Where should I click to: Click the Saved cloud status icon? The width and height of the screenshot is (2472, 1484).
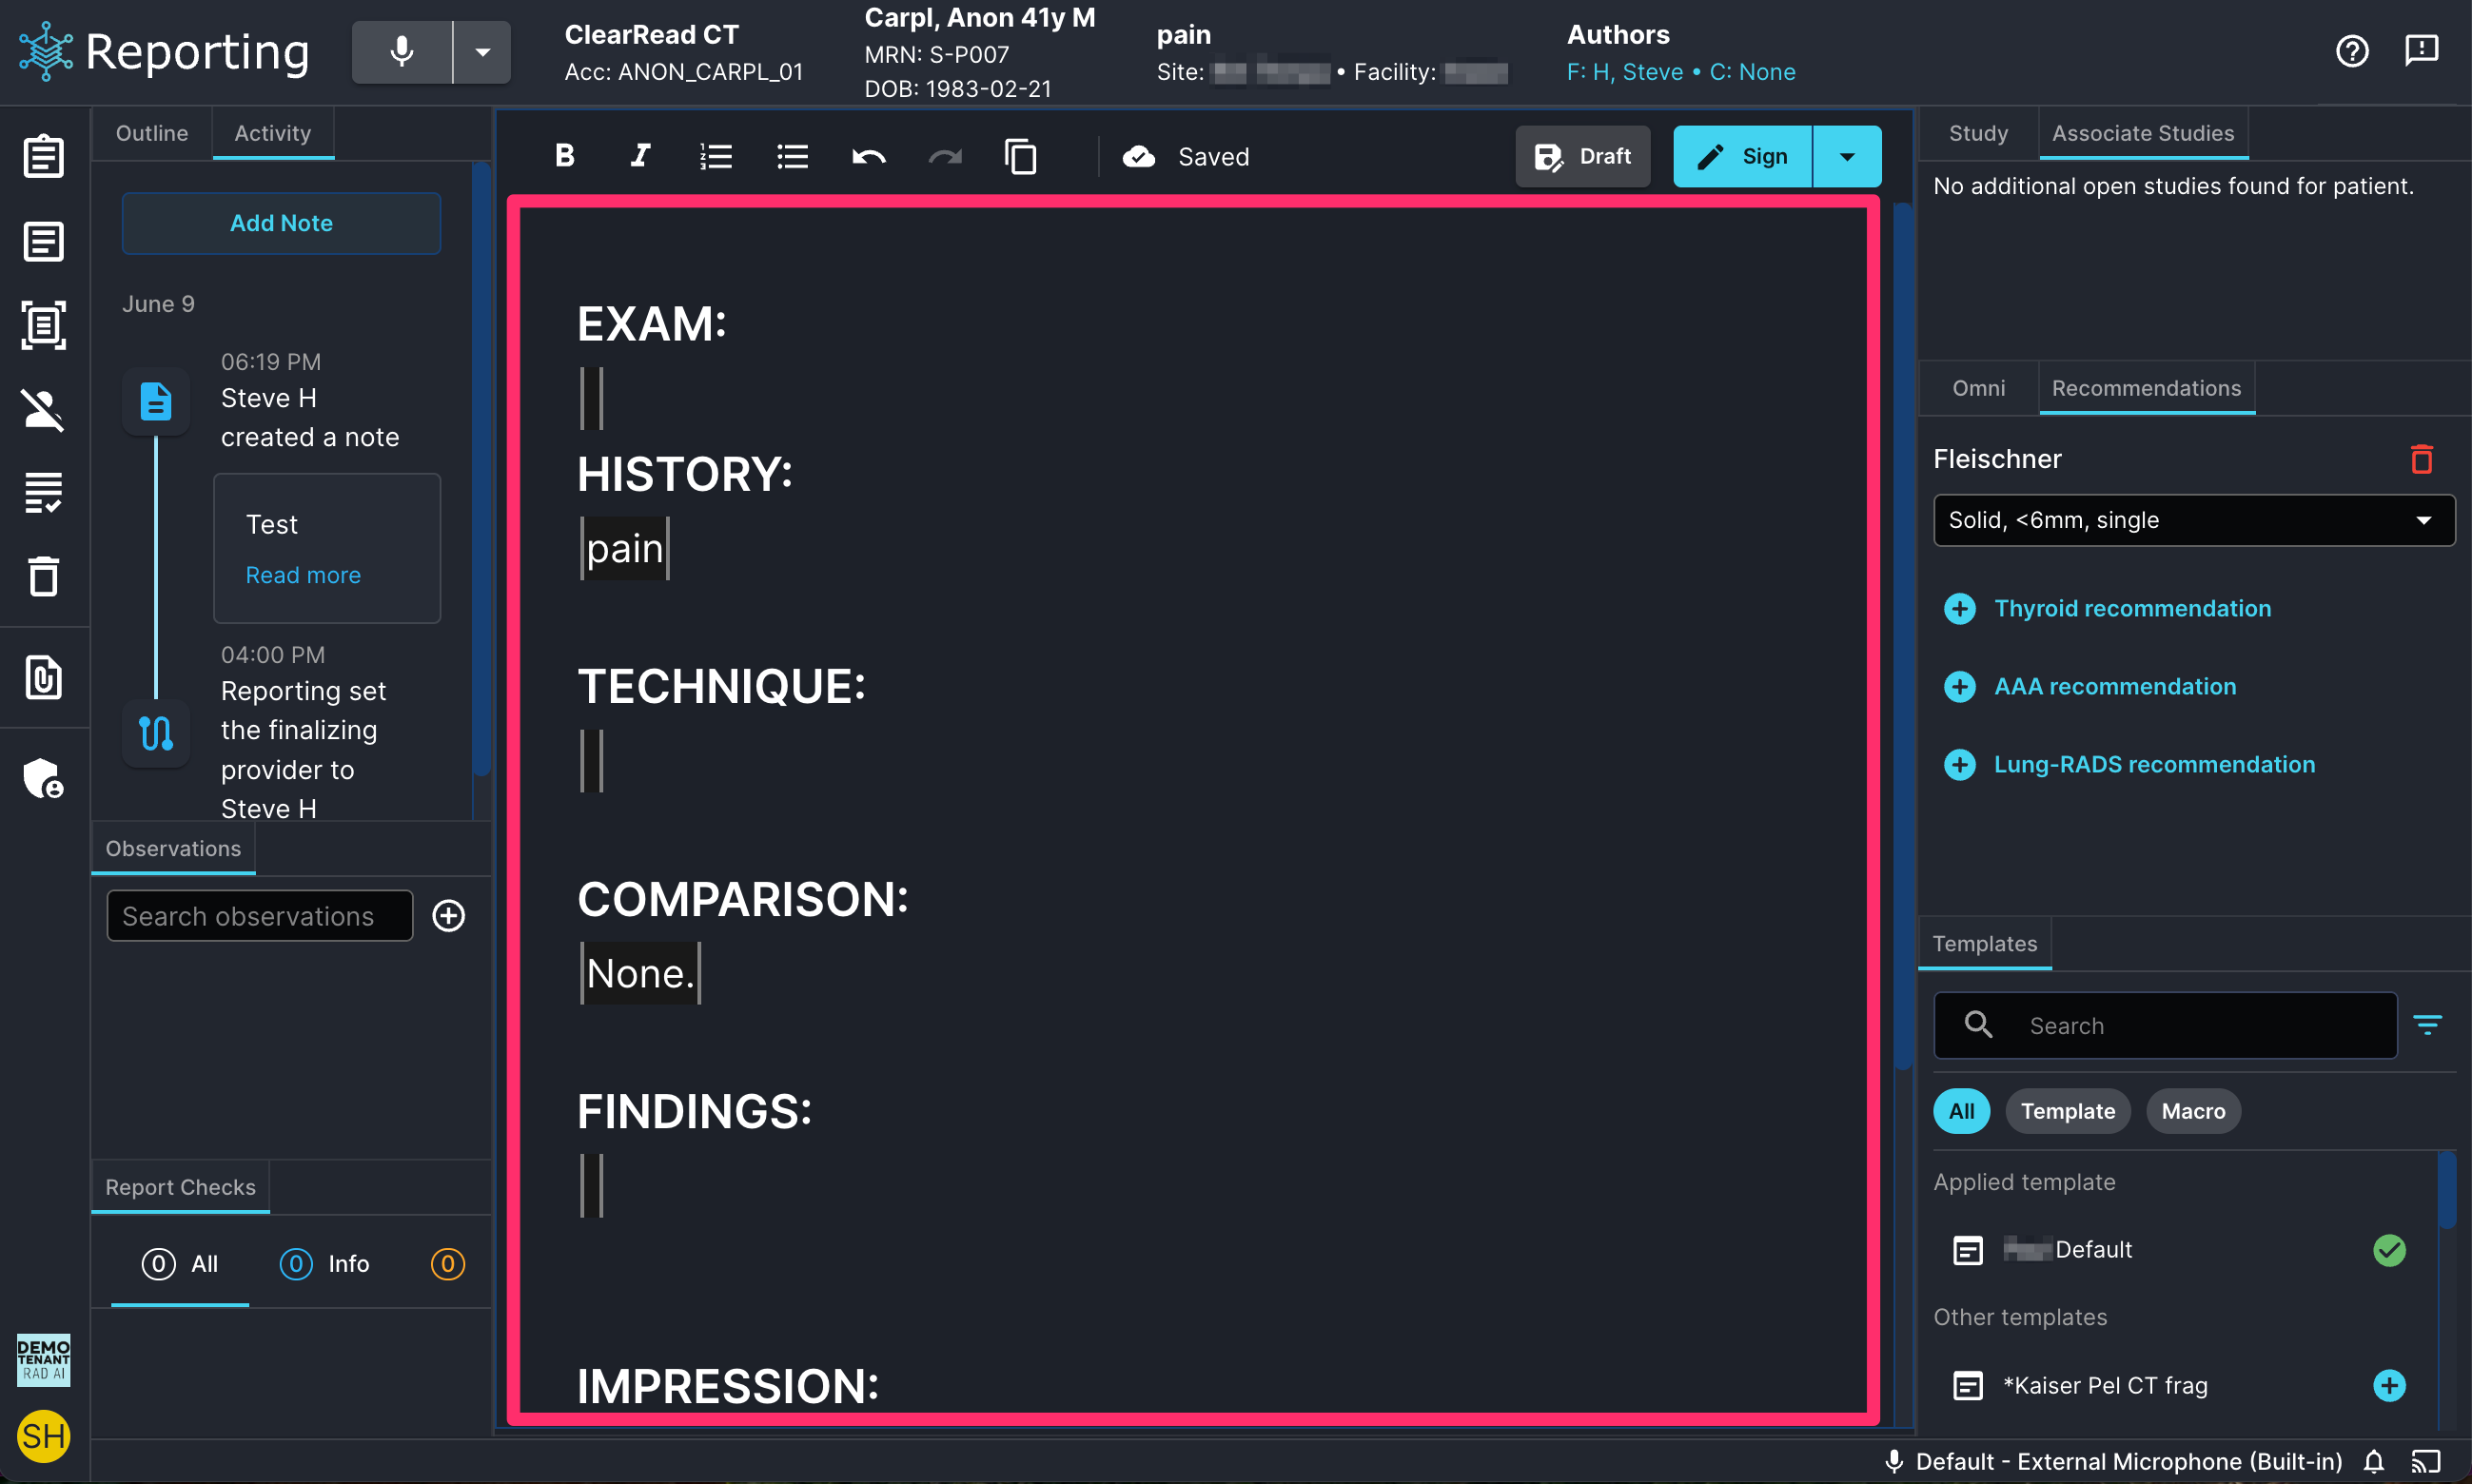tap(1139, 156)
